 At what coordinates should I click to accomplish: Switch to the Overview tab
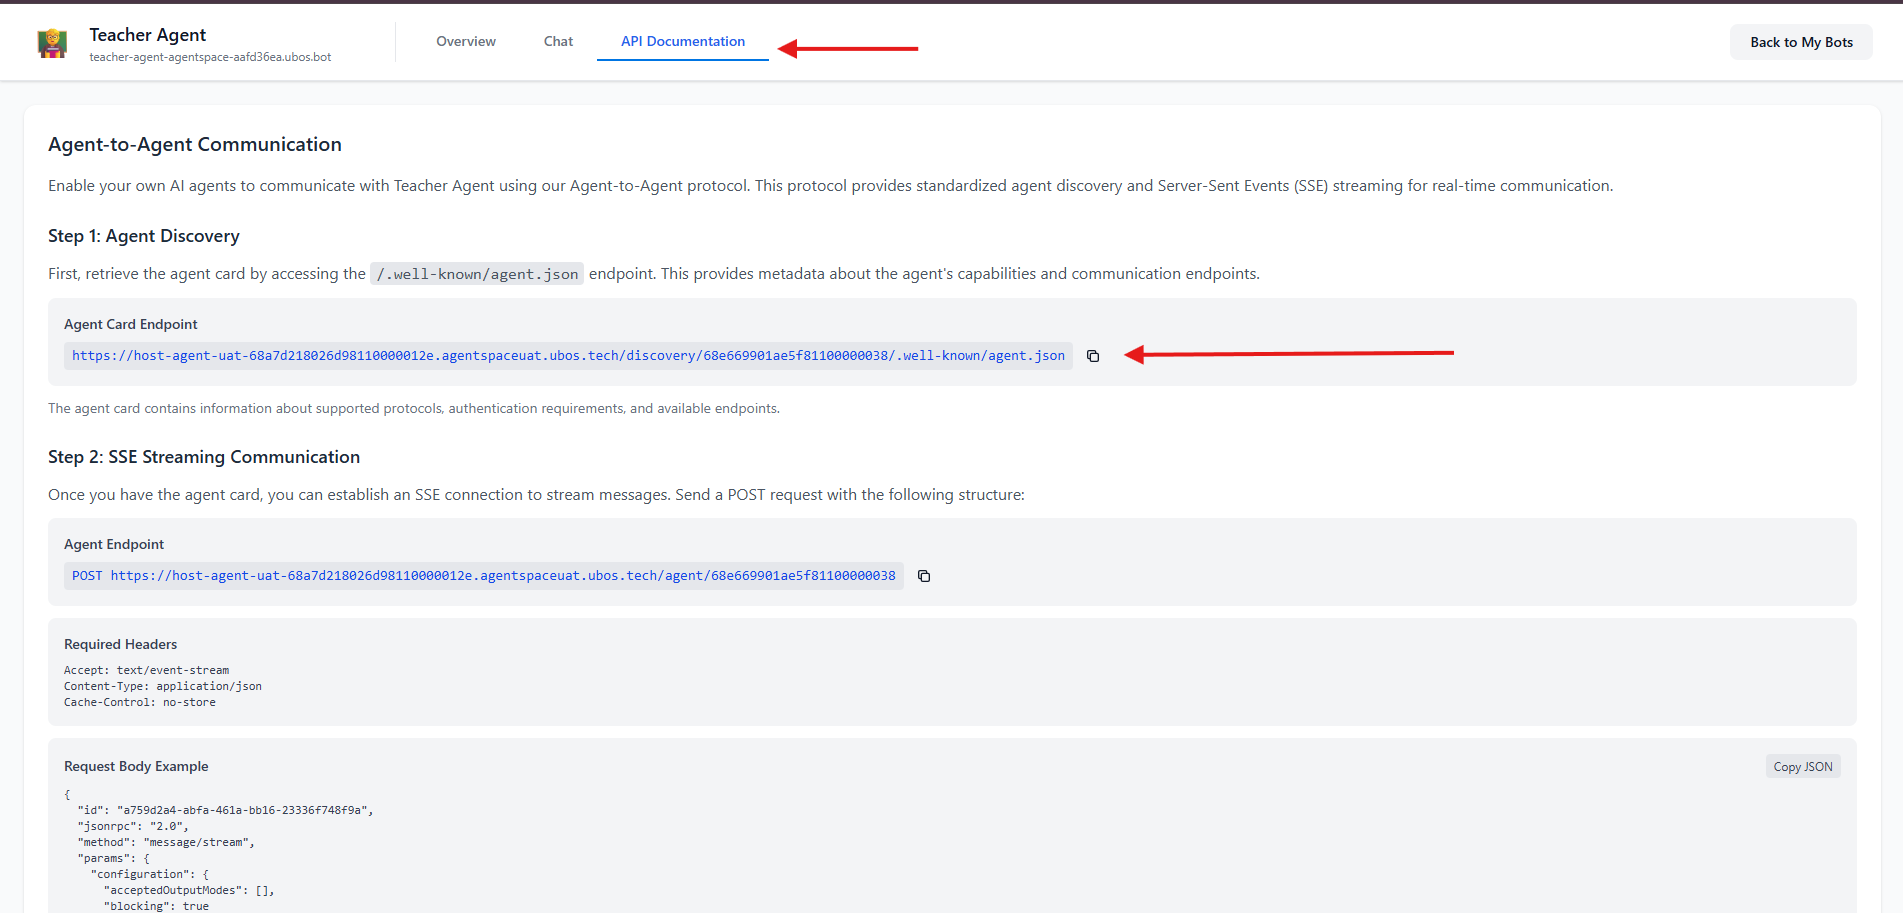465,41
